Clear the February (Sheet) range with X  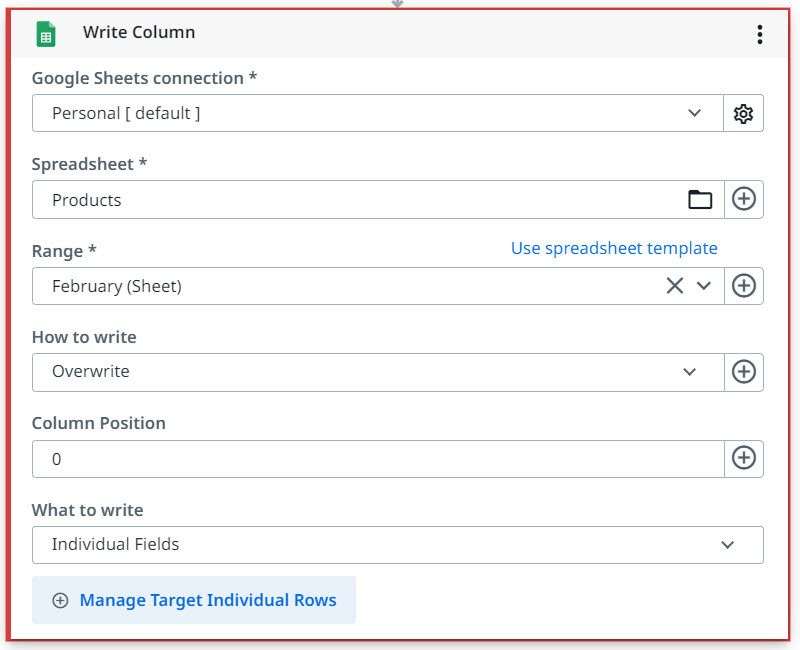[x=675, y=286]
